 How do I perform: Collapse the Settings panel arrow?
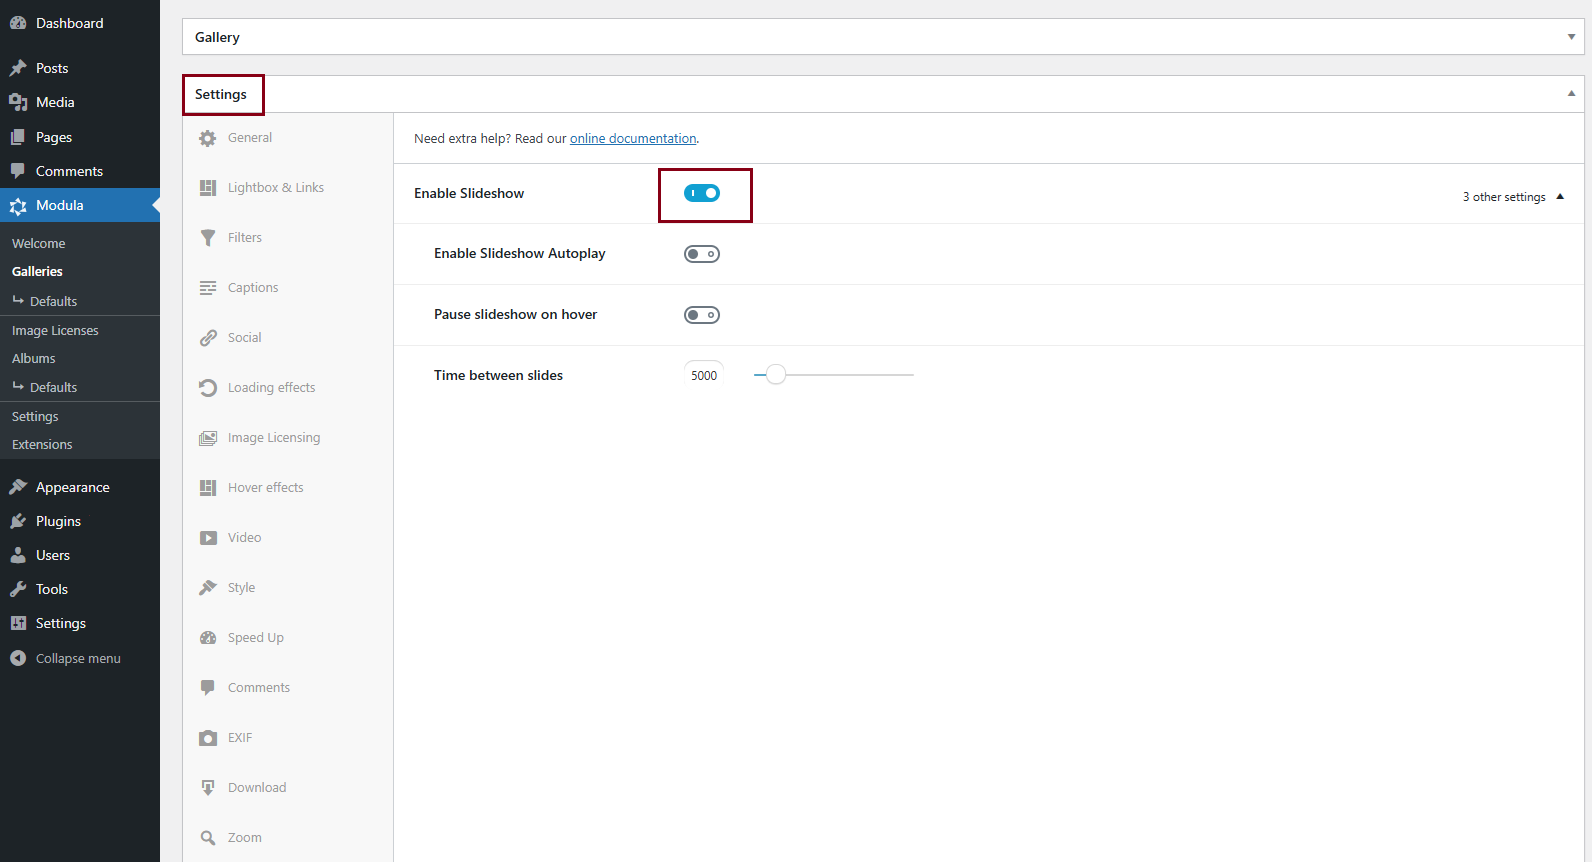point(1571,94)
